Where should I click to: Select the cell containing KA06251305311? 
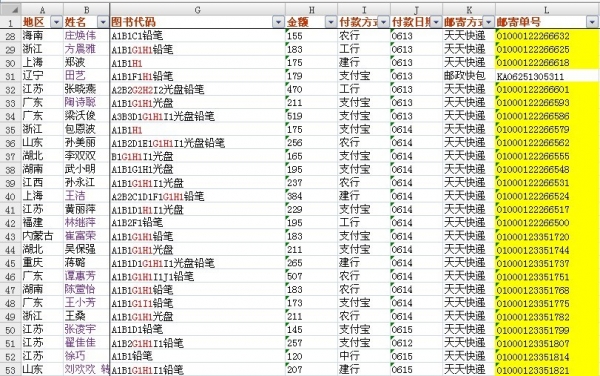tap(547, 76)
